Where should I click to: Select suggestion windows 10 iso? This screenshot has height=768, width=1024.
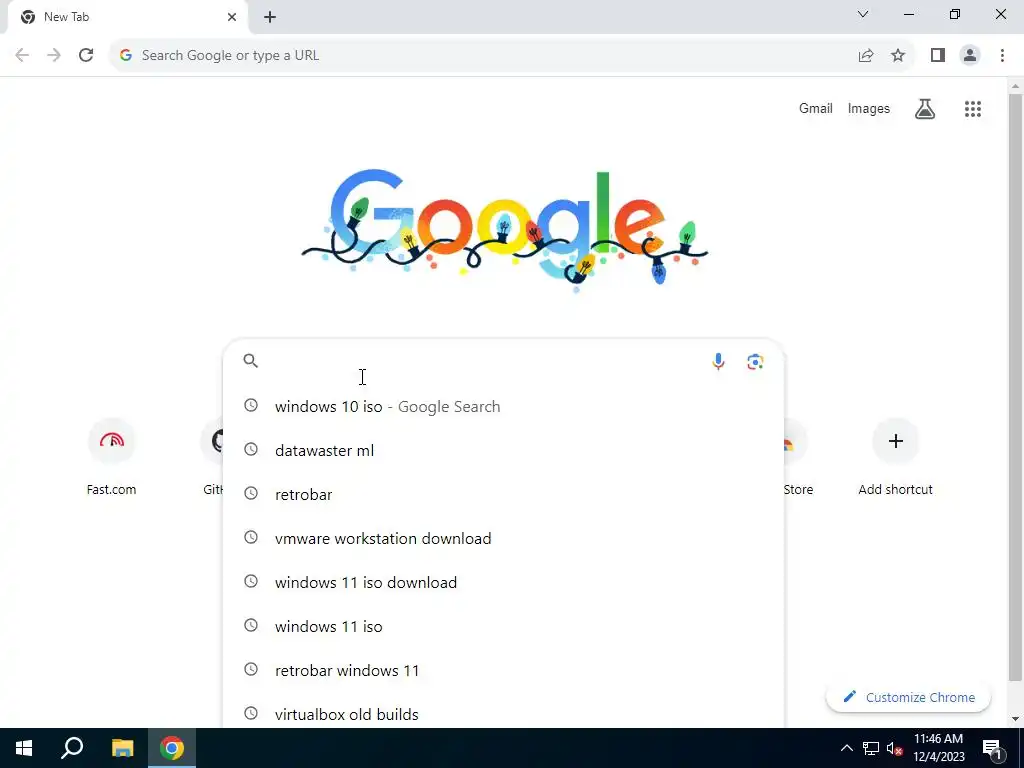[x=503, y=406]
